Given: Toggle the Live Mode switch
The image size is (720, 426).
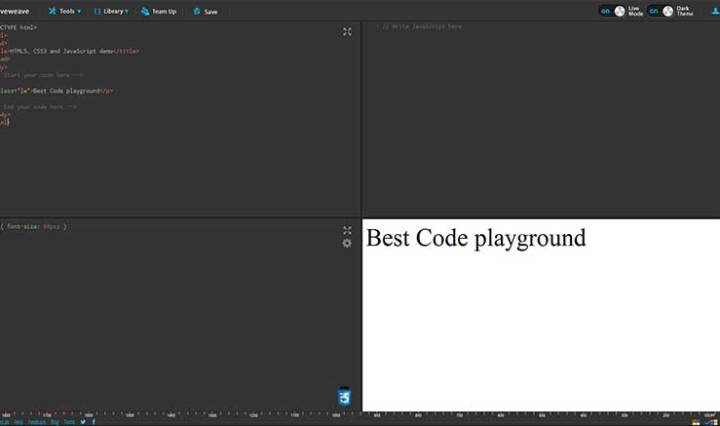Looking at the screenshot, I should [612, 11].
